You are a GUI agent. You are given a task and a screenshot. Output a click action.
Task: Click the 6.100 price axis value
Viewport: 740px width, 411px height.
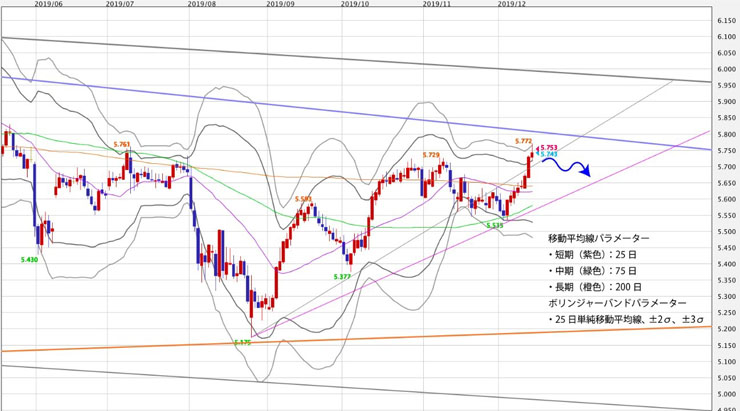(x=727, y=37)
